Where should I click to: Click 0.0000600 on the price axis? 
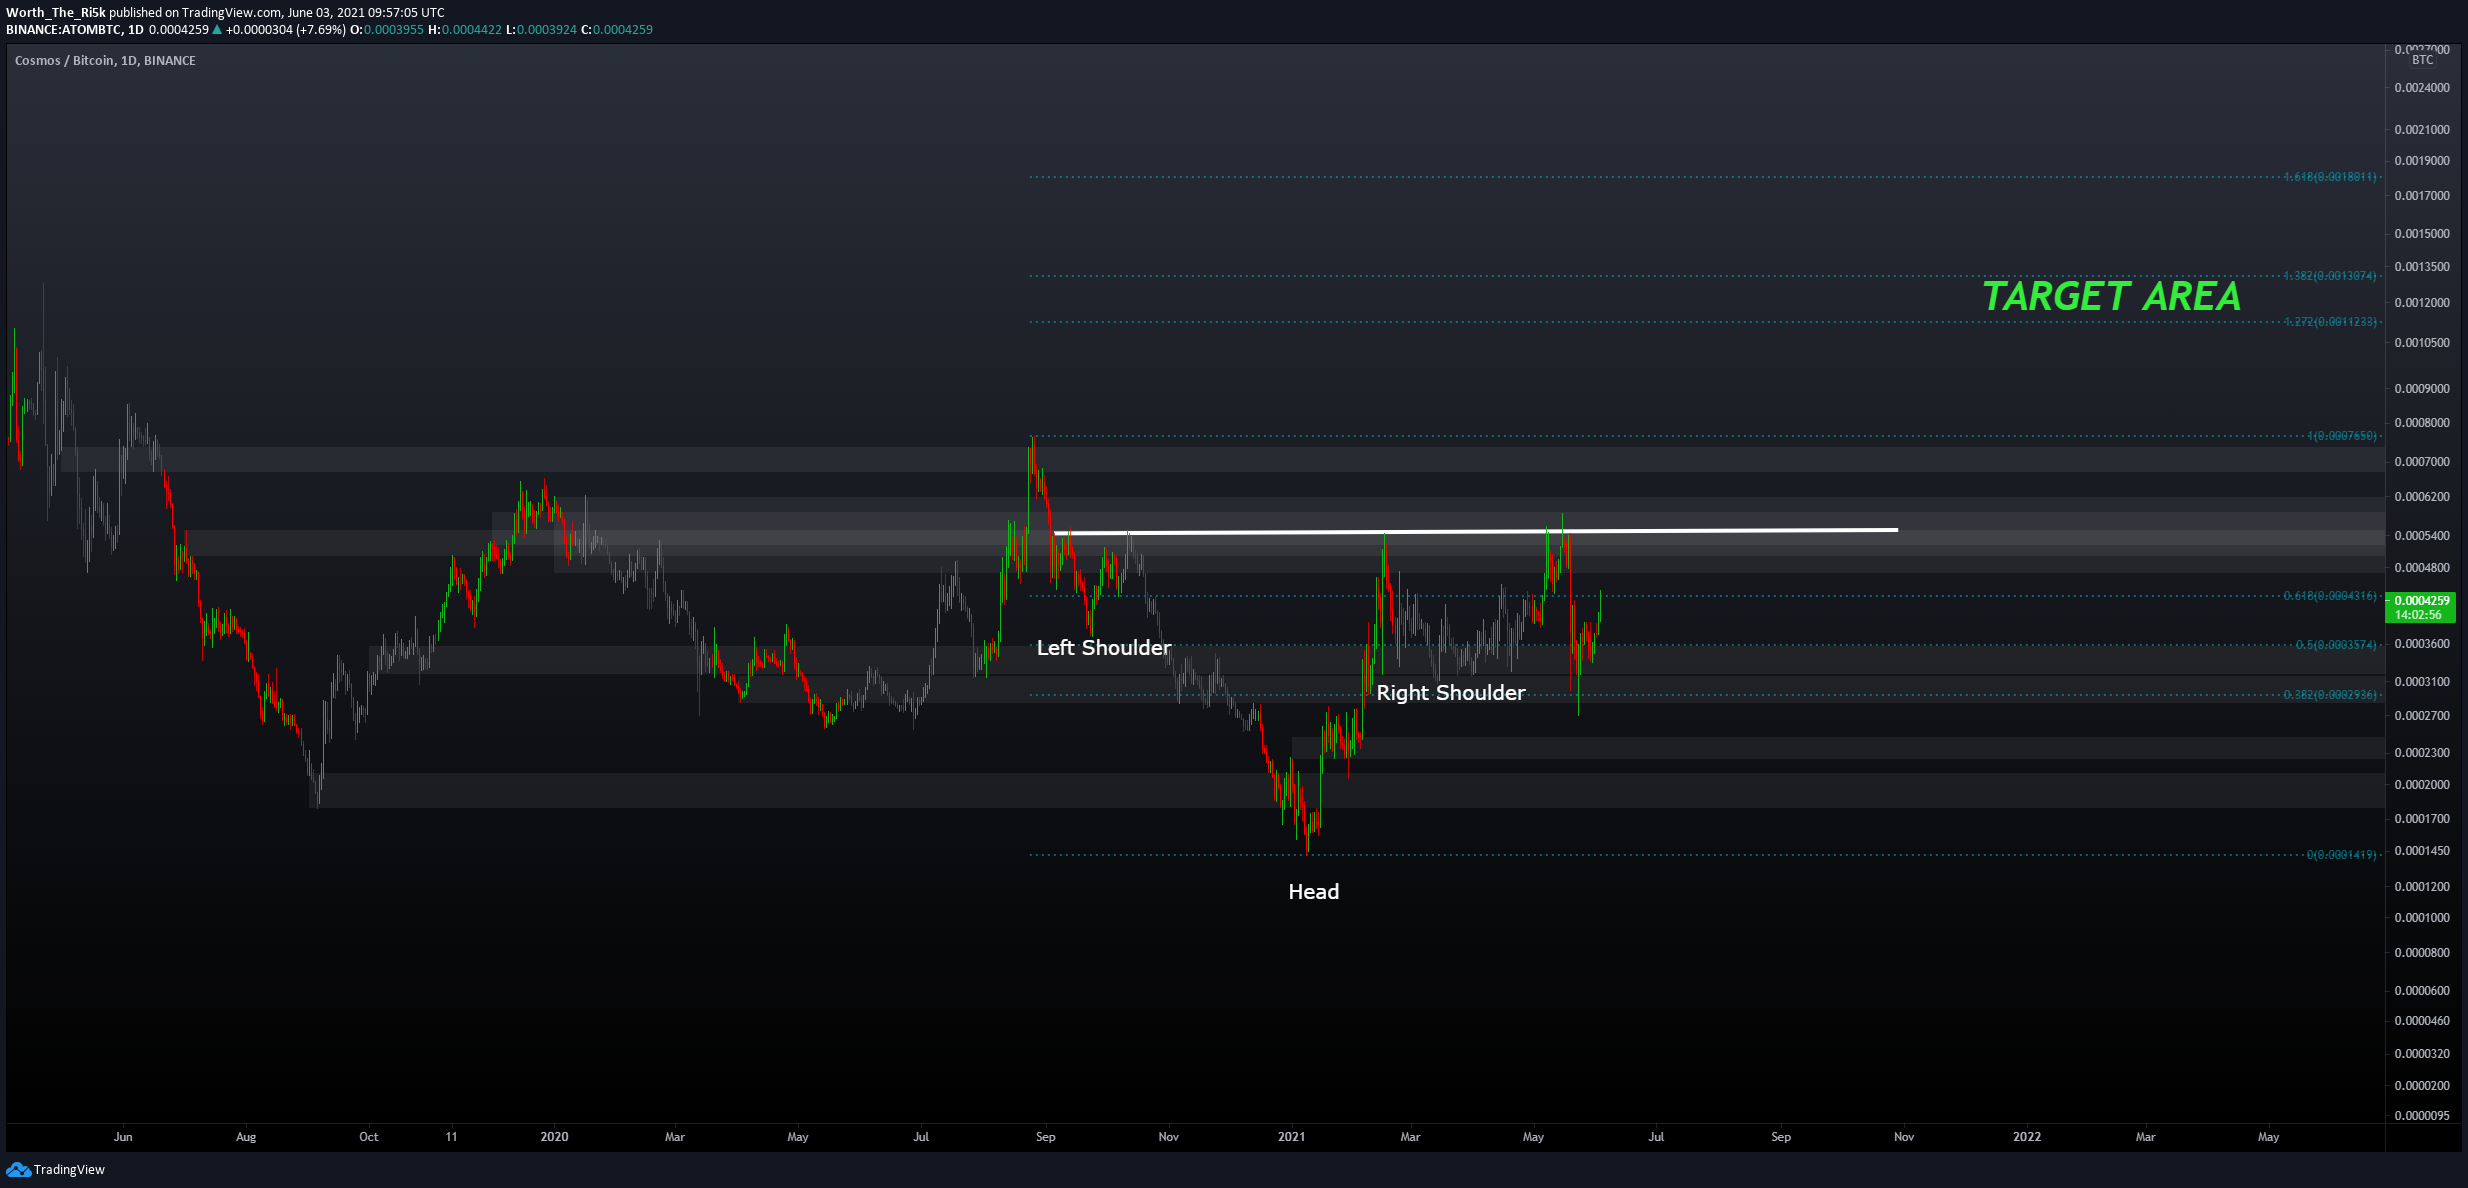coord(2422,991)
